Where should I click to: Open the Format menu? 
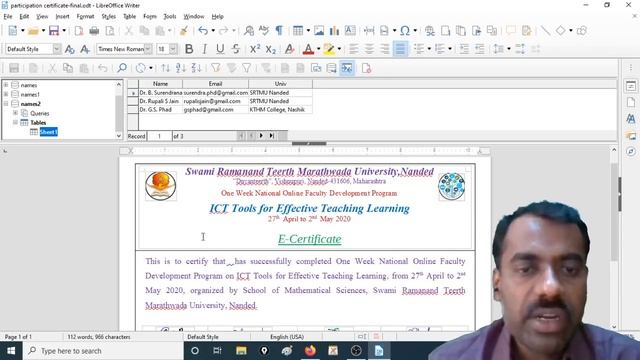pos(85,16)
